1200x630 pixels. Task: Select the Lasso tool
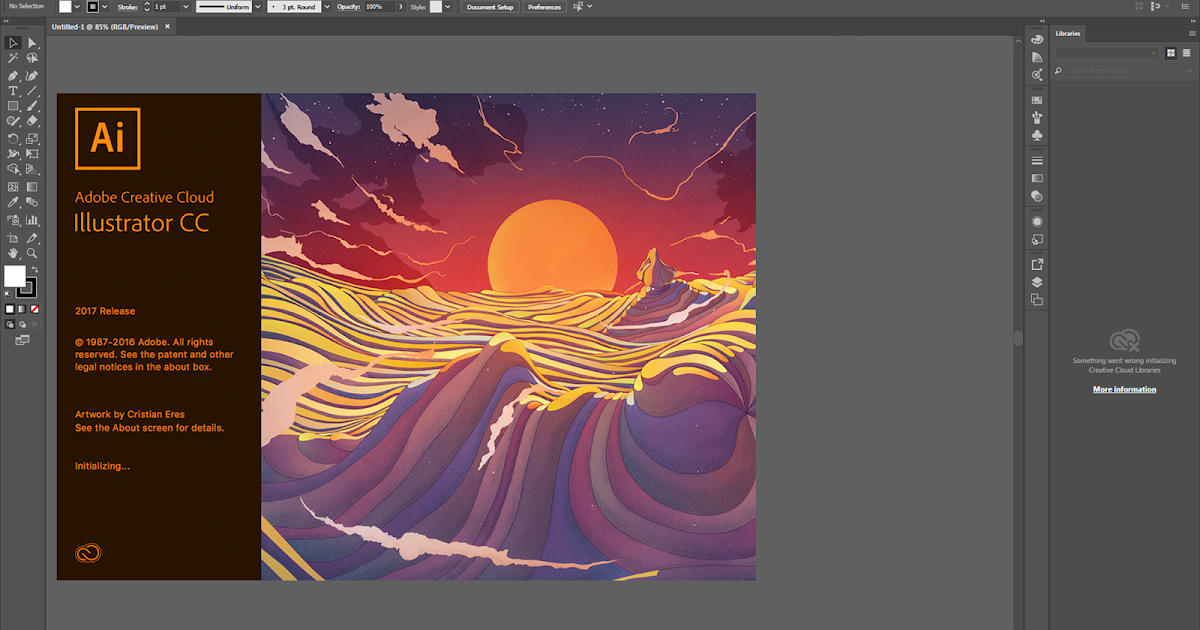(x=32, y=58)
